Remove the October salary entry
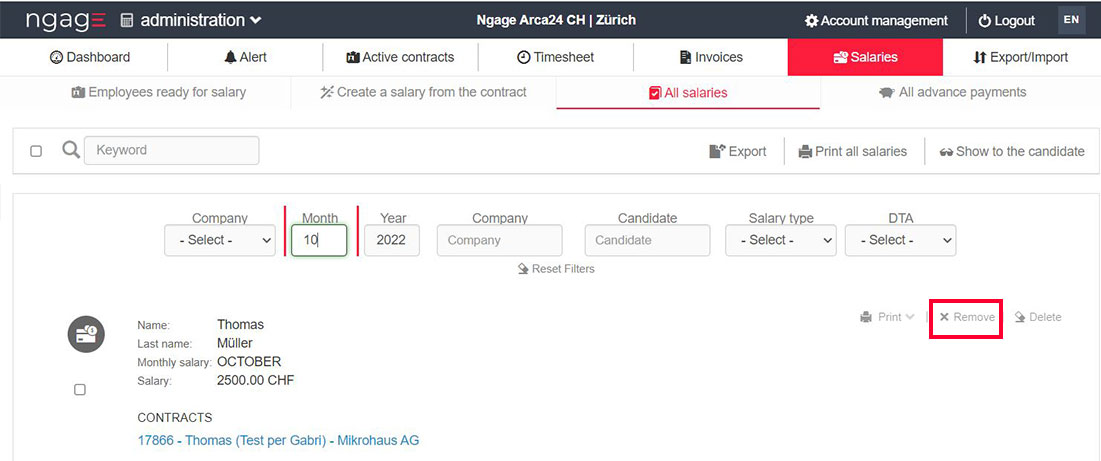The height and width of the screenshot is (461, 1101). (966, 317)
